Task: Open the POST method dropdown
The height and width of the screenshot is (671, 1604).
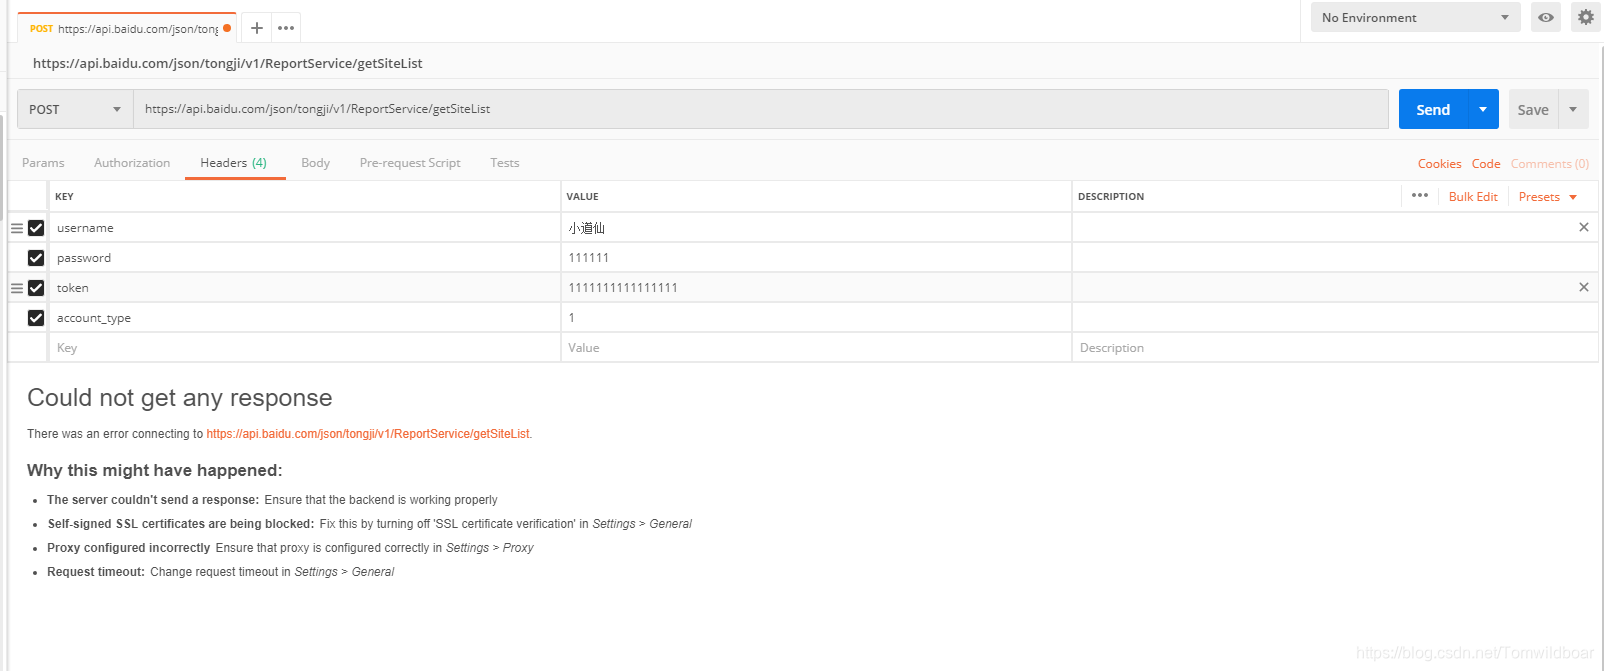Action: point(75,109)
